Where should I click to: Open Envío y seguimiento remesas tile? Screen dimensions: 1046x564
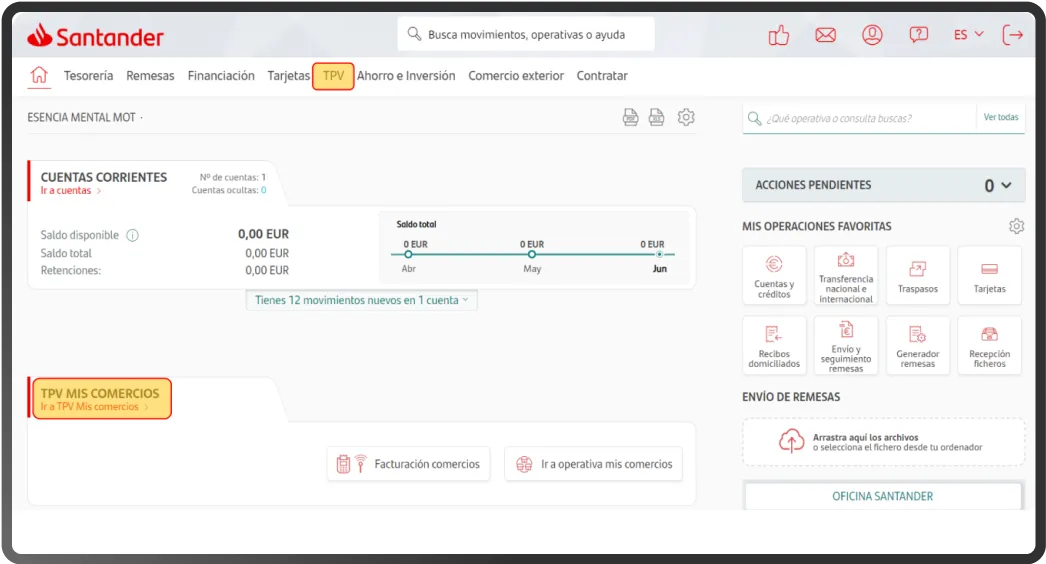[x=846, y=346]
